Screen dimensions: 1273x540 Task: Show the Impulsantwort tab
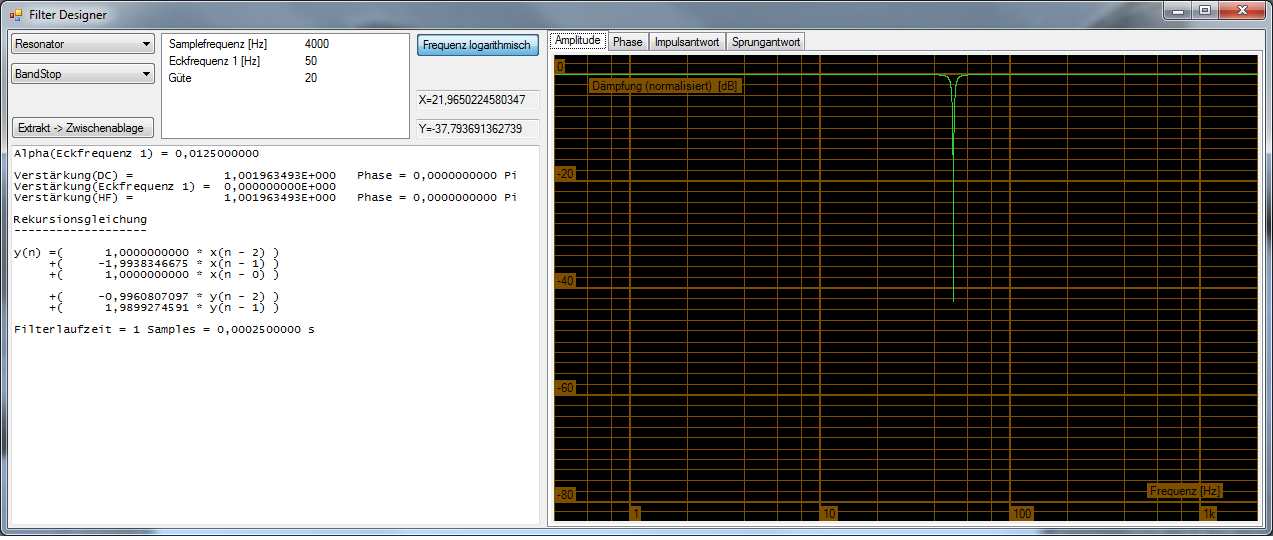(686, 42)
